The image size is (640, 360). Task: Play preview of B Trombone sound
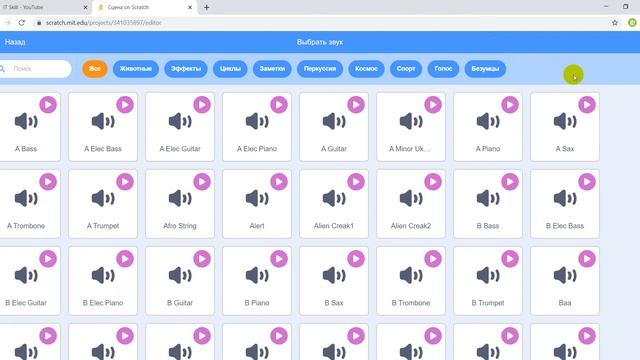coord(433,259)
